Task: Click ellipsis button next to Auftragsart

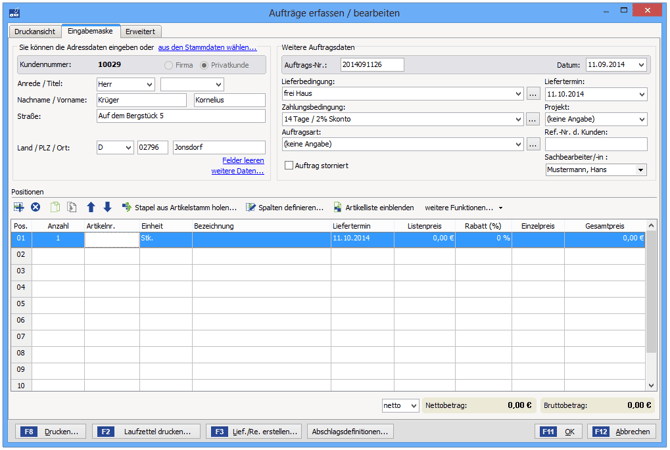Action: [x=533, y=144]
